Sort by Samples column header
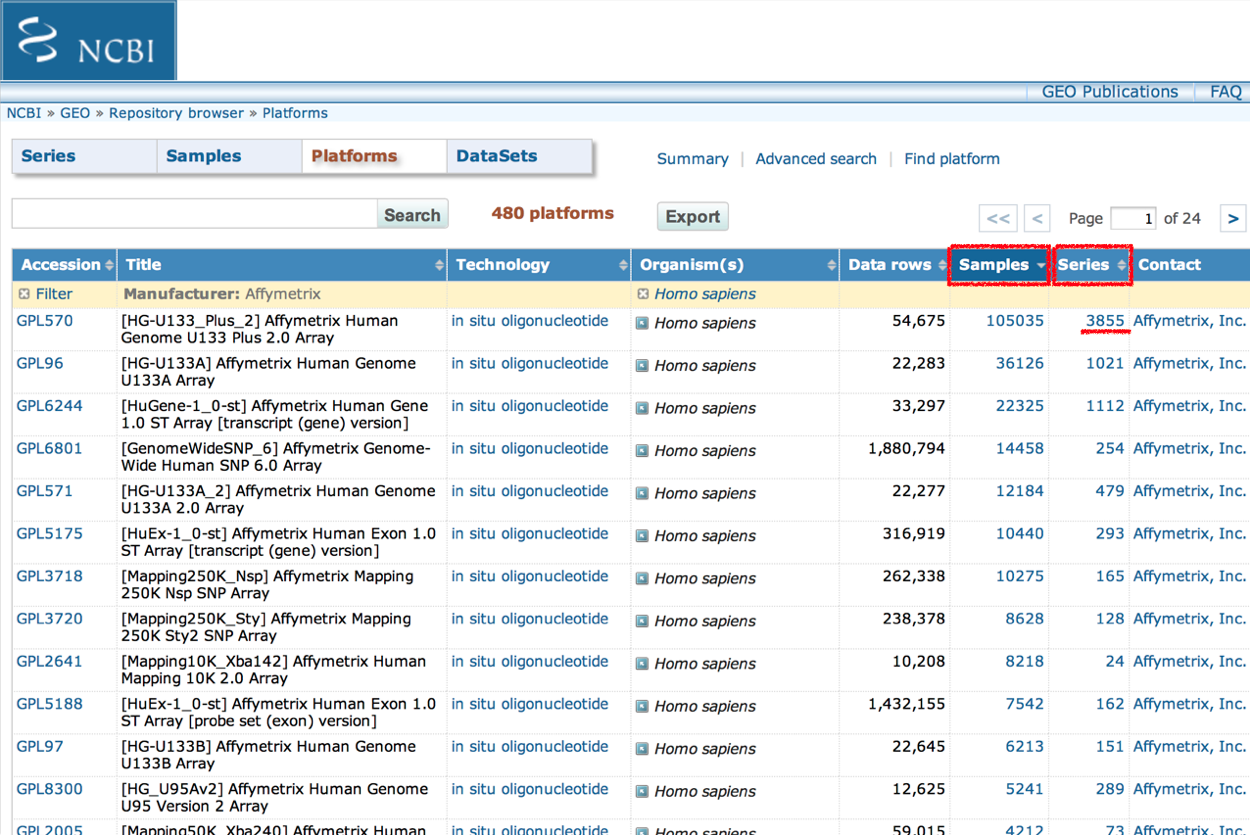This screenshot has height=835, width=1250. pos(1000,265)
